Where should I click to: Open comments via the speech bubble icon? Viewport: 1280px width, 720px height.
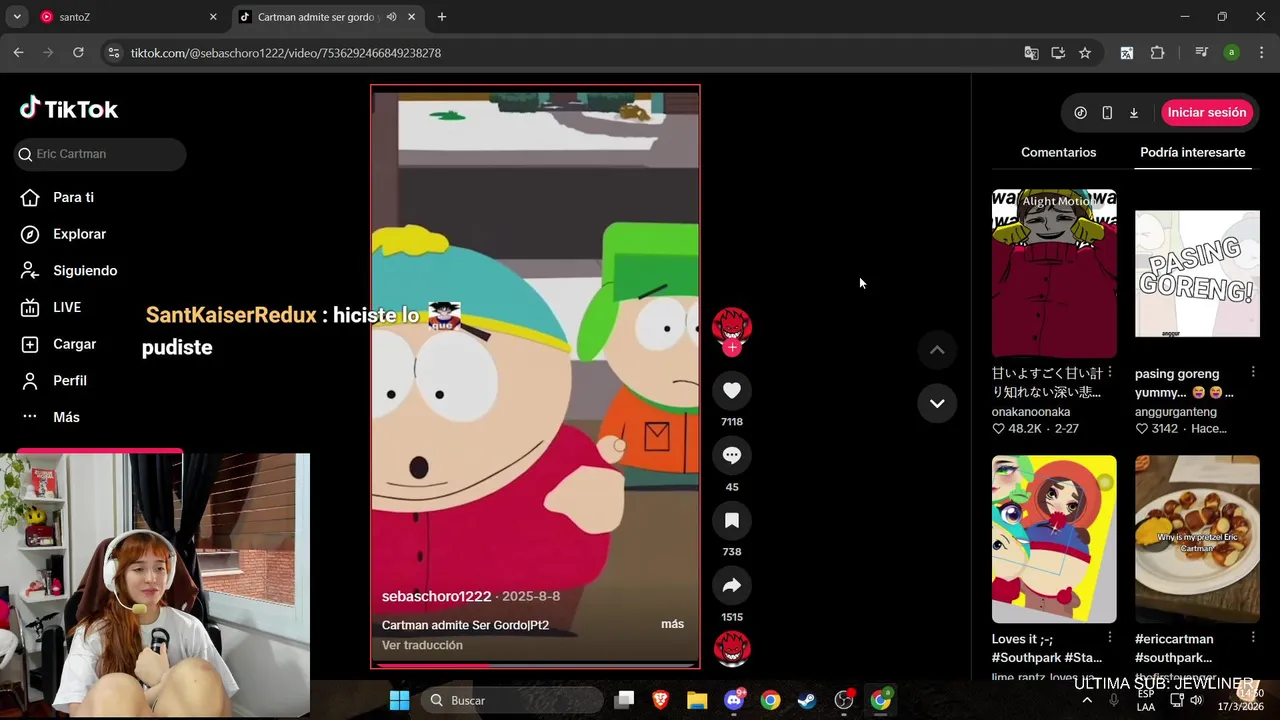[732, 455]
